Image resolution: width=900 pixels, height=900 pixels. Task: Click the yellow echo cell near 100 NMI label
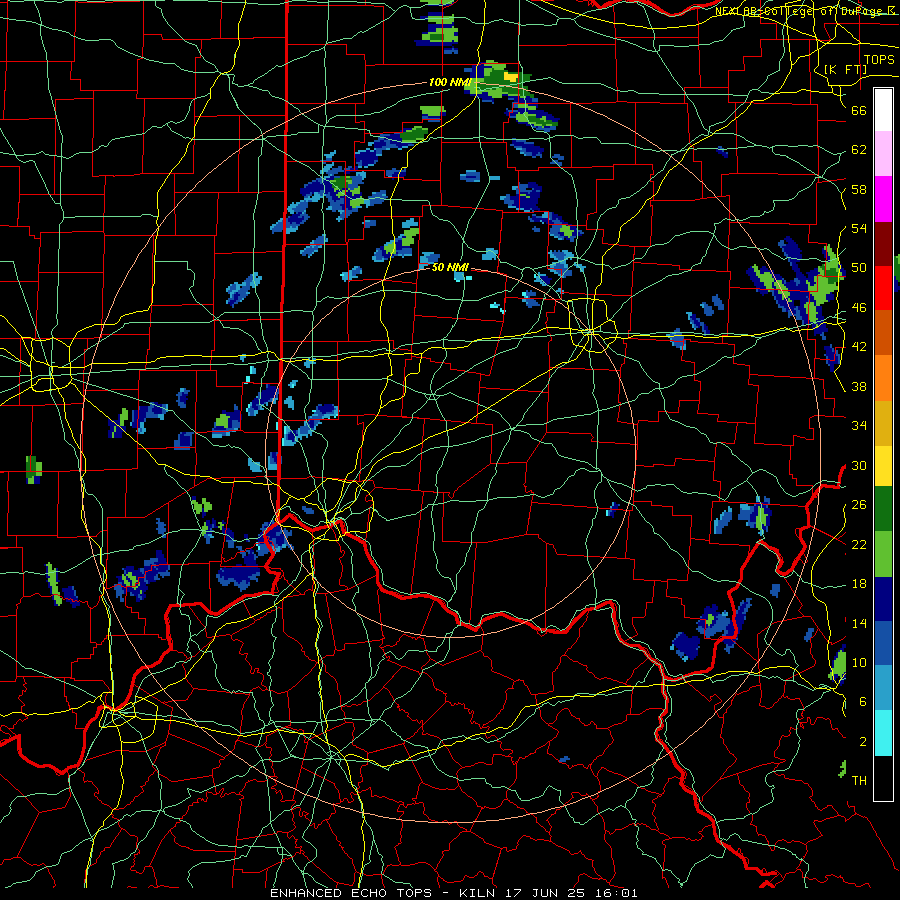[510, 76]
